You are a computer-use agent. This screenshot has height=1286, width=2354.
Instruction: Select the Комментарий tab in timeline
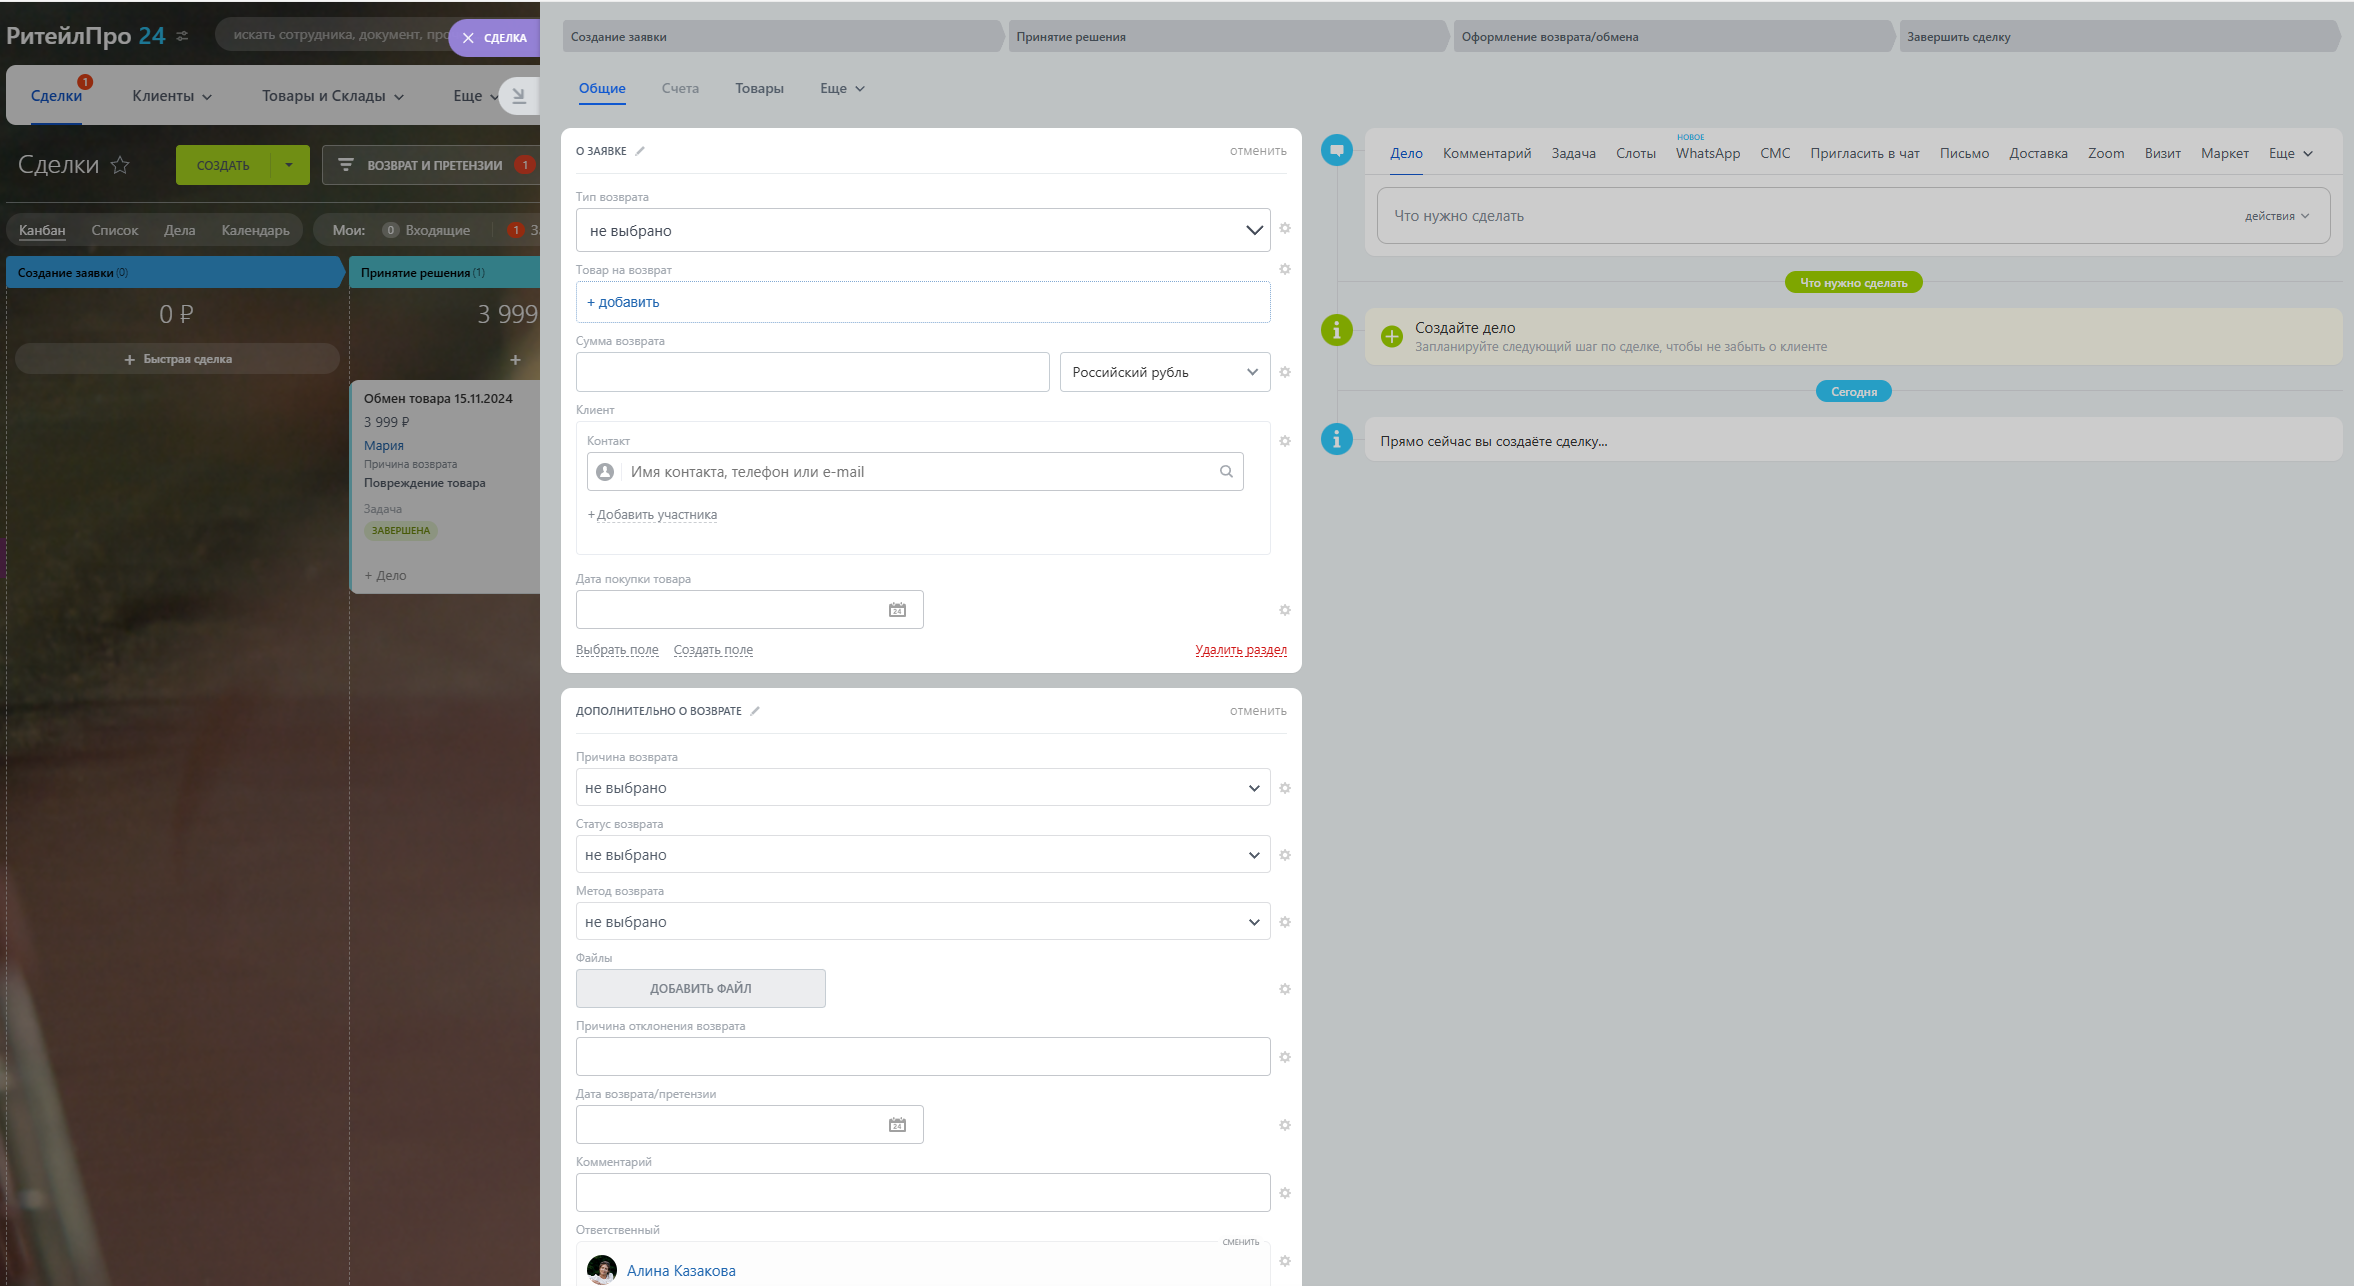point(1486,154)
